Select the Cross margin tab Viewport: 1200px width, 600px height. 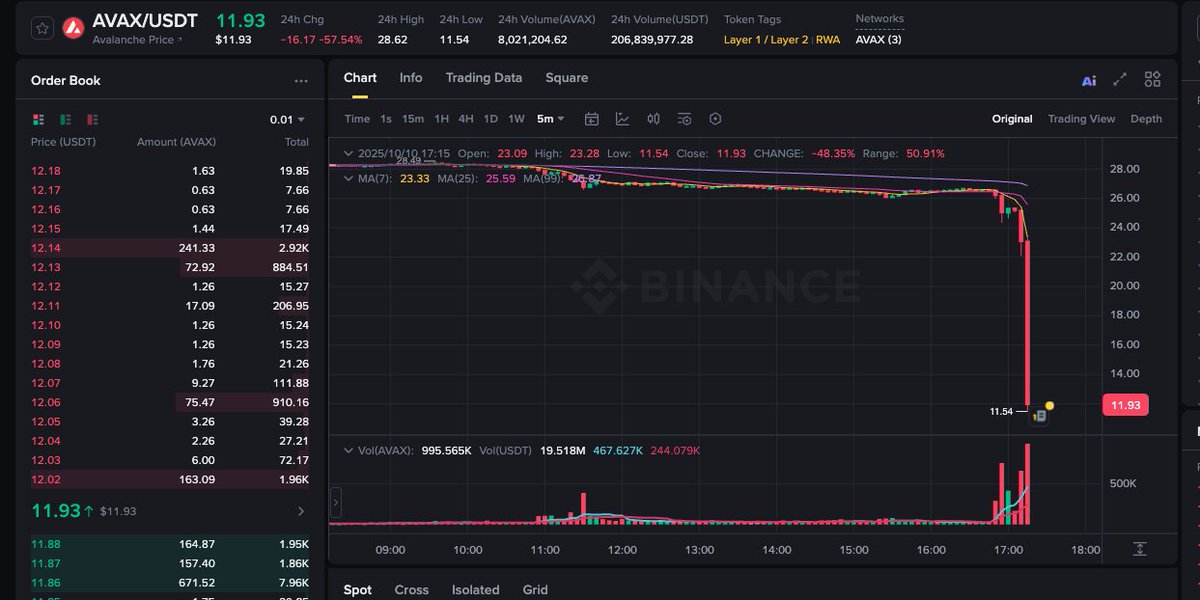pyautogui.click(x=411, y=590)
